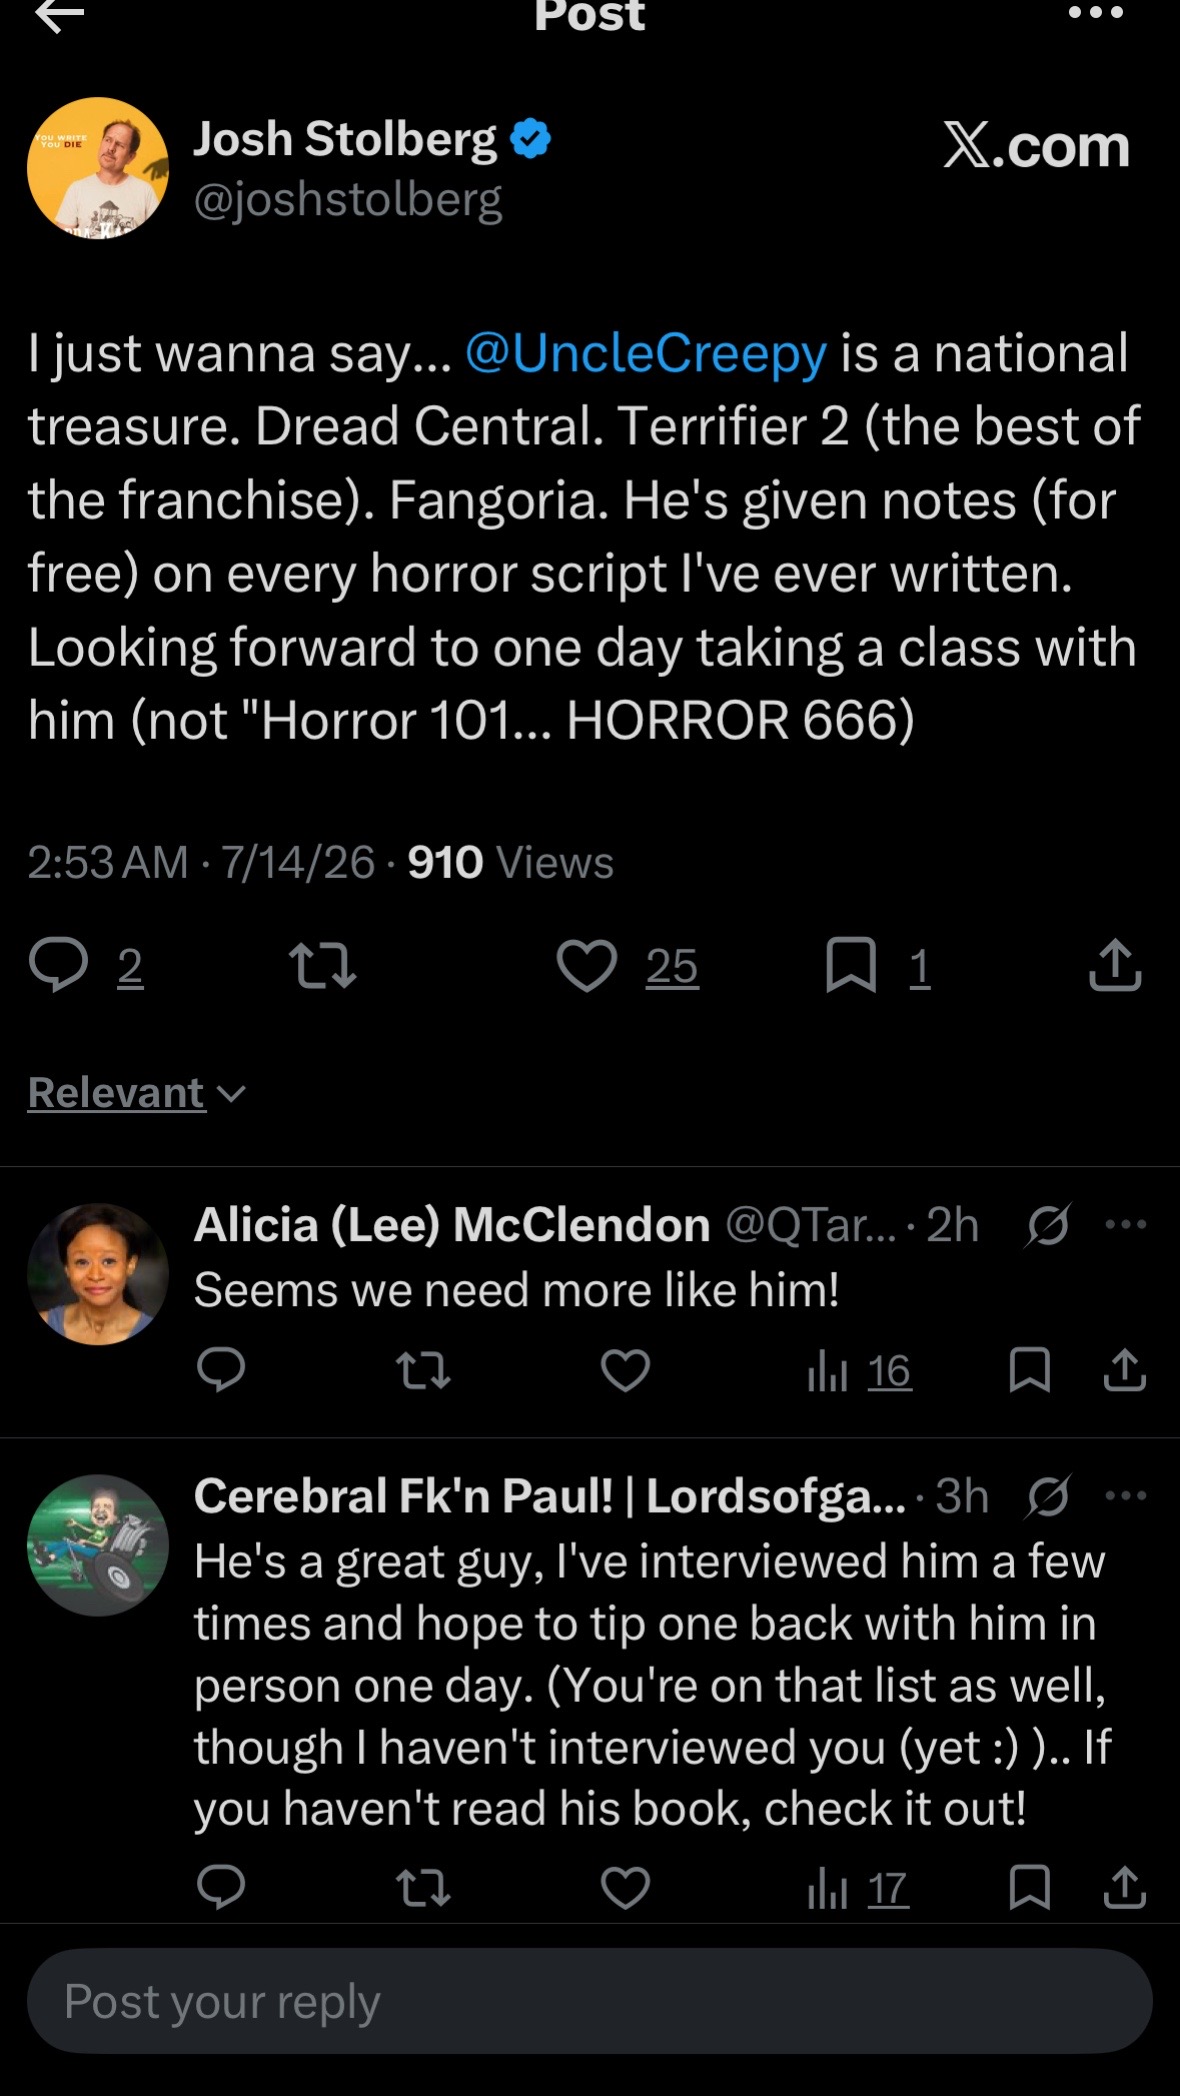Open Alicia McClendon's profile picture
Viewport: 1180px width, 2096px height.
coord(98,1274)
